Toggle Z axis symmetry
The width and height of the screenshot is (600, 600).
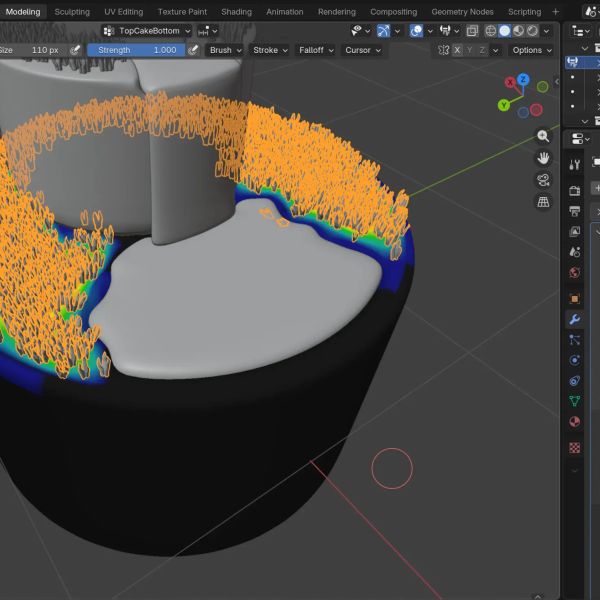tap(483, 50)
